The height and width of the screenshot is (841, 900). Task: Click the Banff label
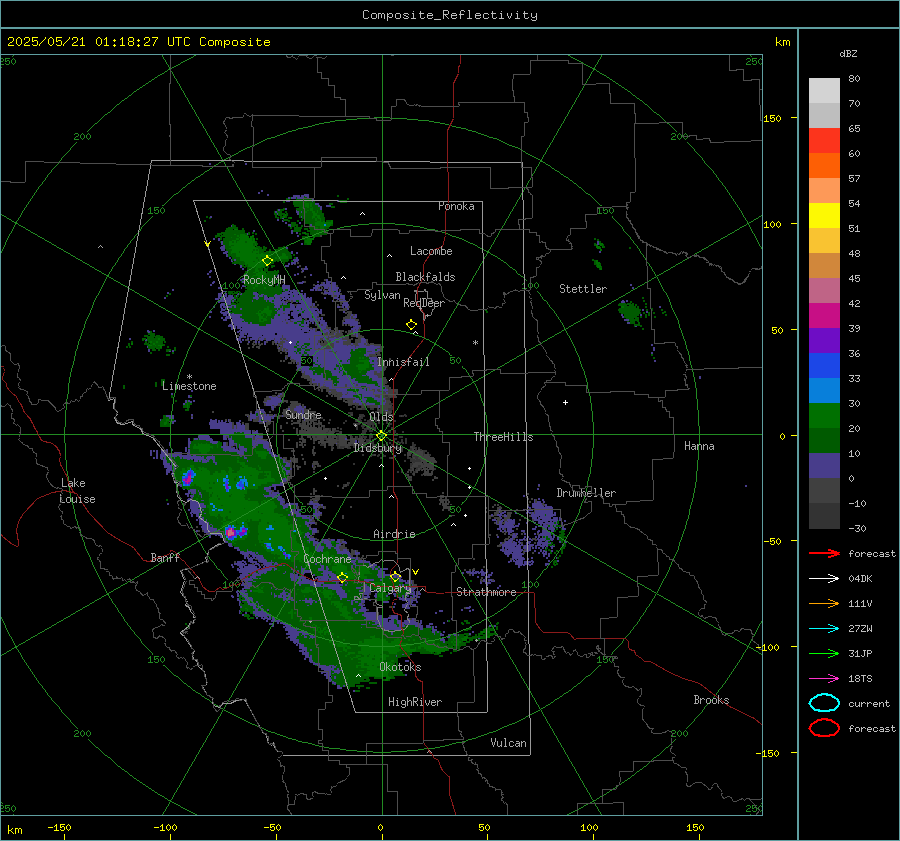pos(165,557)
